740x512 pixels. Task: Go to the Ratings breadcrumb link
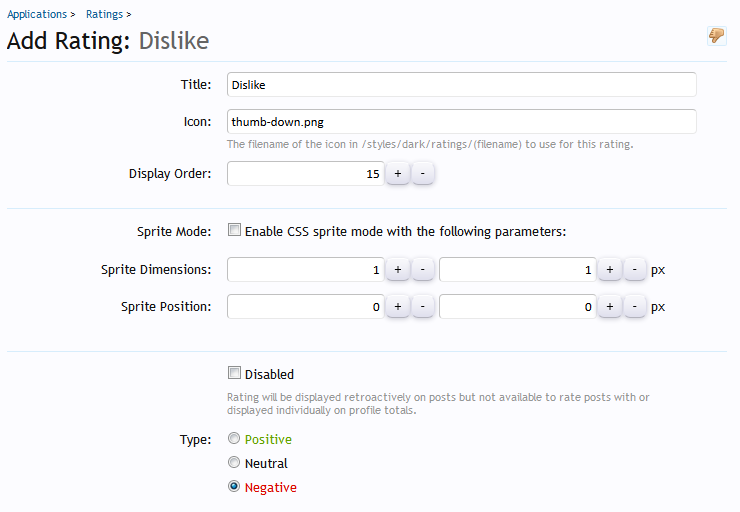tap(104, 14)
